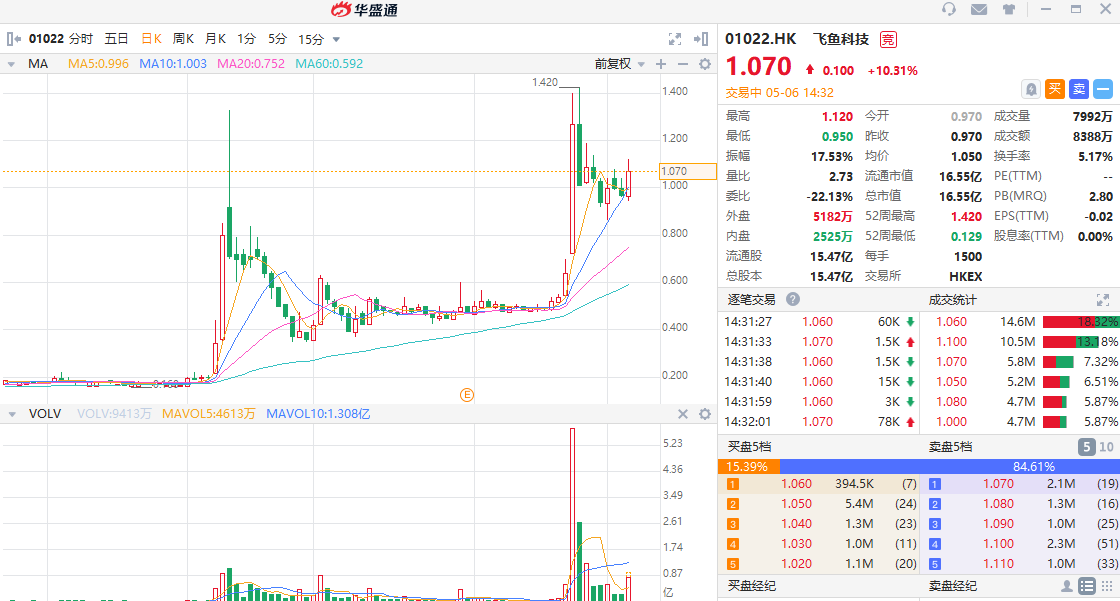Click ask level 4 price 1.100

coord(998,544)
